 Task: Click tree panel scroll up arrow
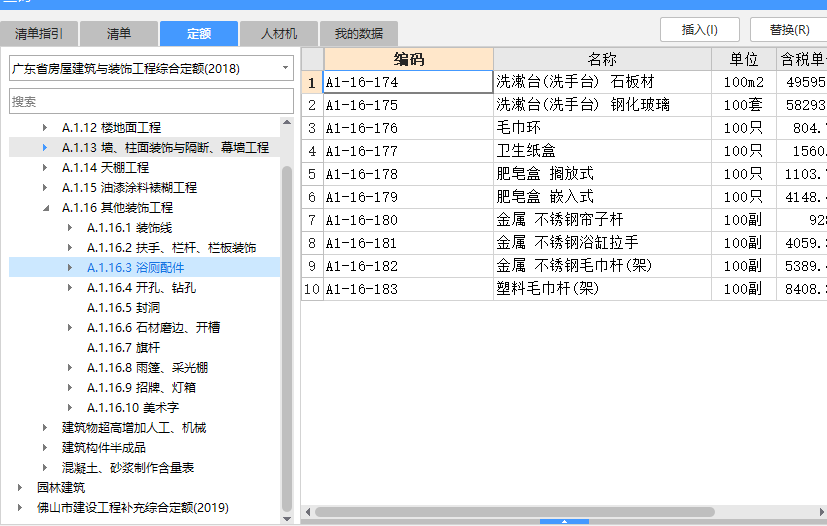pos(287,122)
